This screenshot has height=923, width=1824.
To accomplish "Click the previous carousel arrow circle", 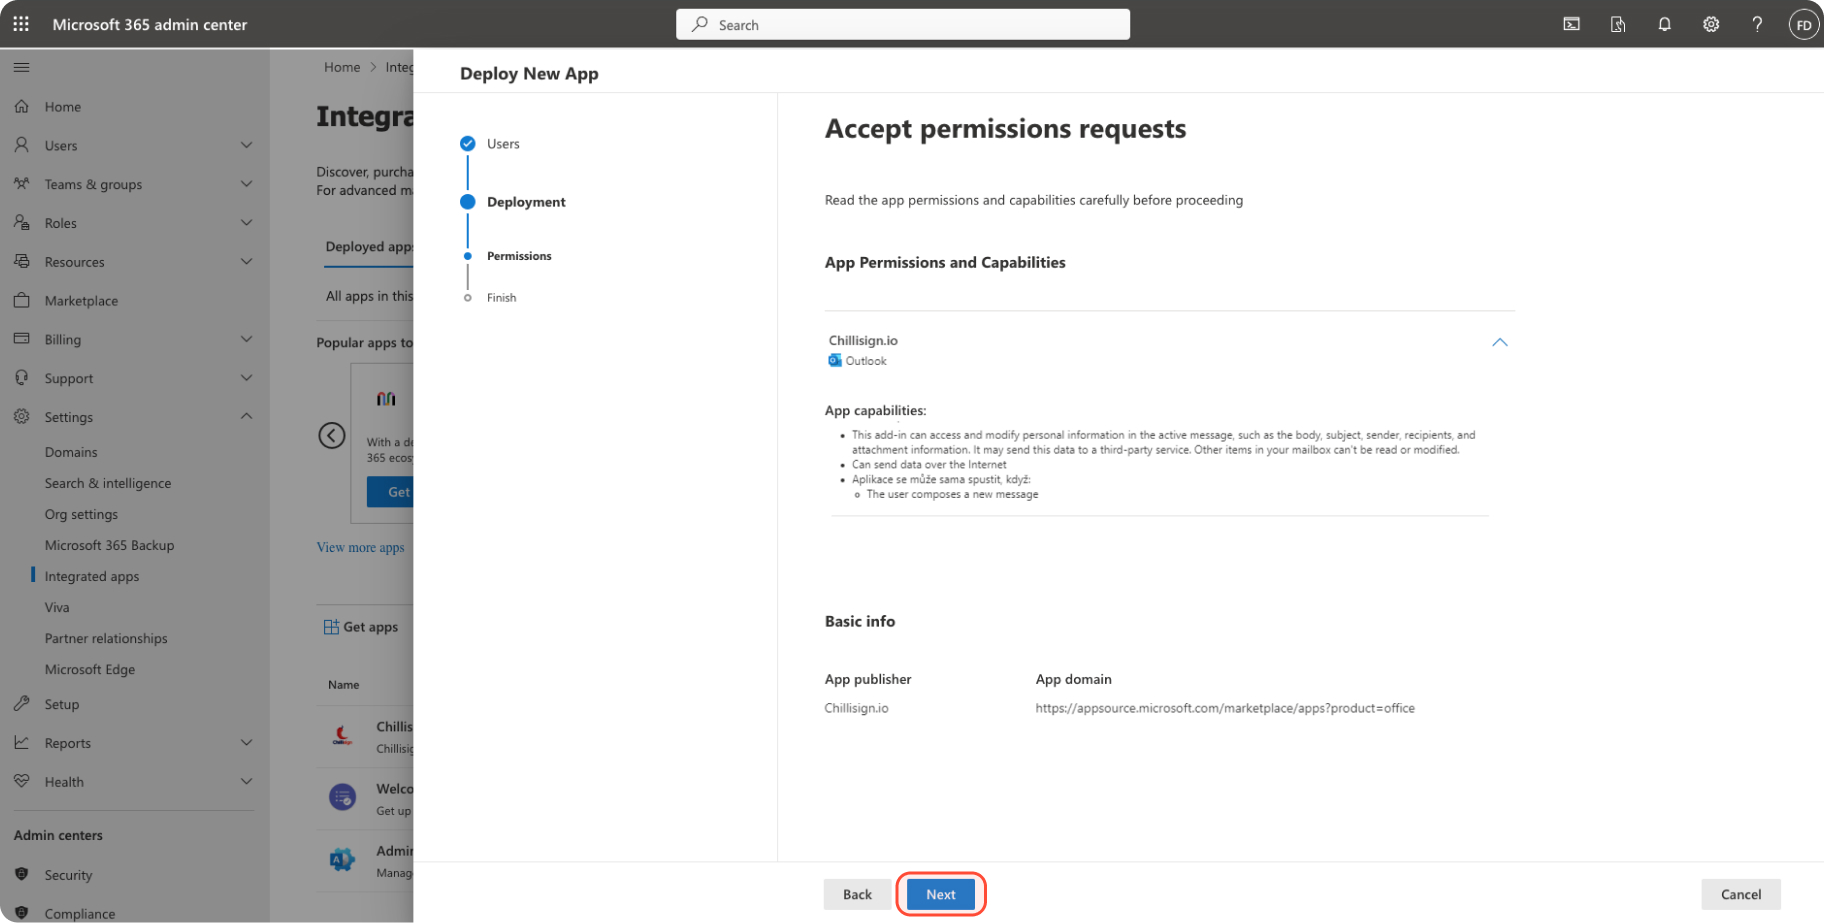I will click(x=332, y=436).
